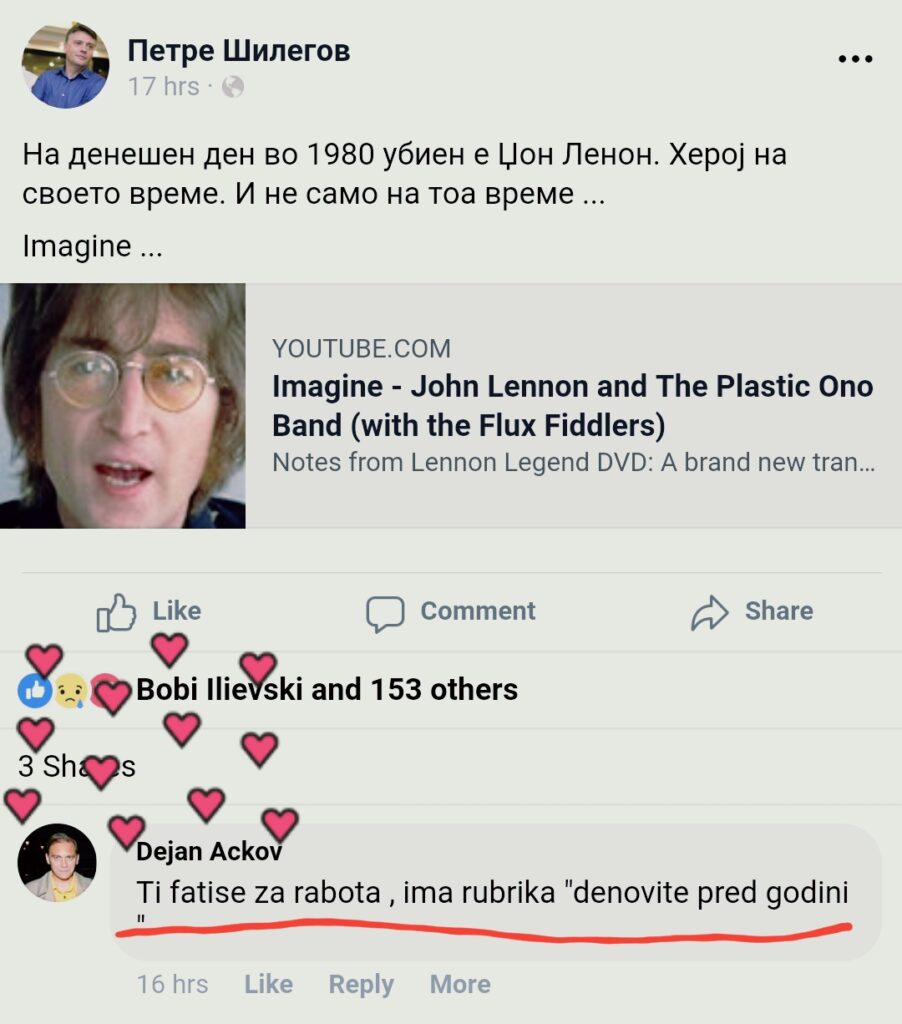Click the sad face reaction icon
The height and width of the screenshot is (1024, 902).
pyautogui.click(x=69, y=691)
